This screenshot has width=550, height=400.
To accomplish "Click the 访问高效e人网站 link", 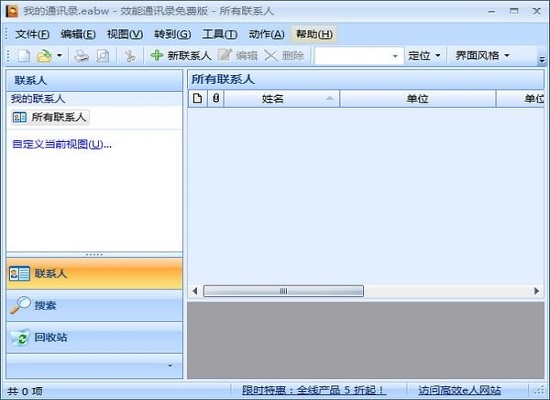I will [x=460, y=390].
